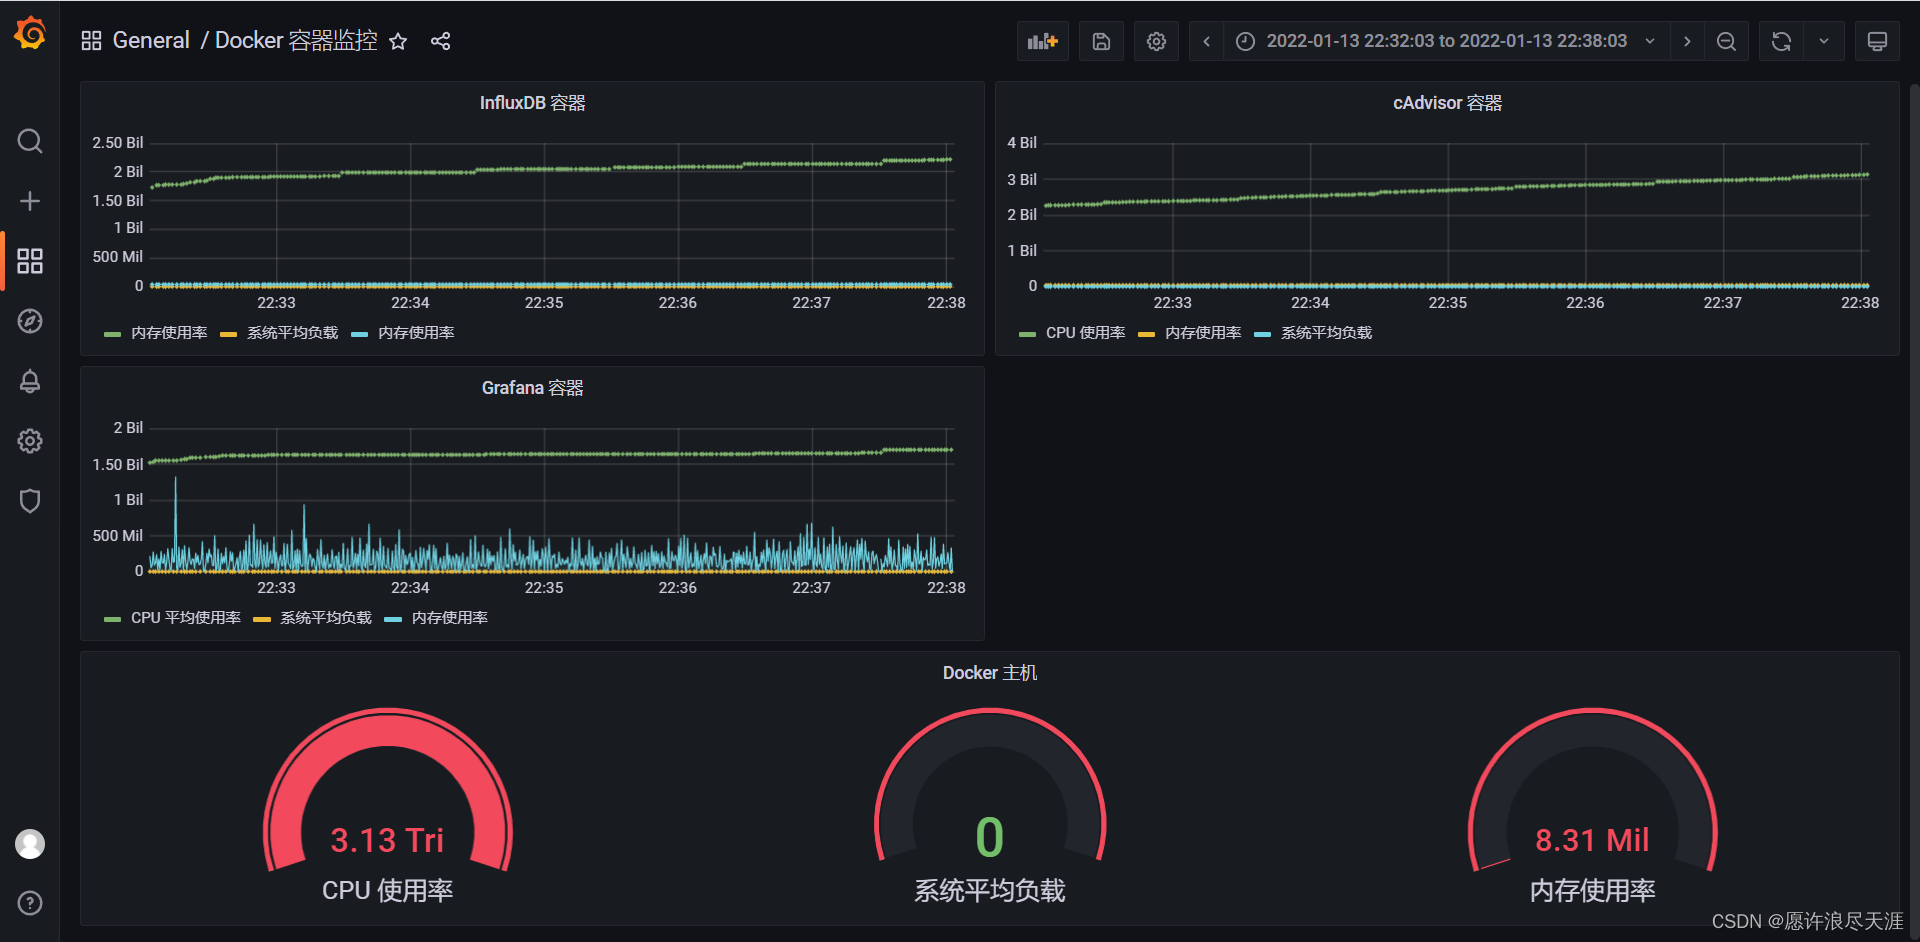Star the Docker 容器监控 dashboard
Viewport: 1920px width, 942px height.
[x=398, y=41]
